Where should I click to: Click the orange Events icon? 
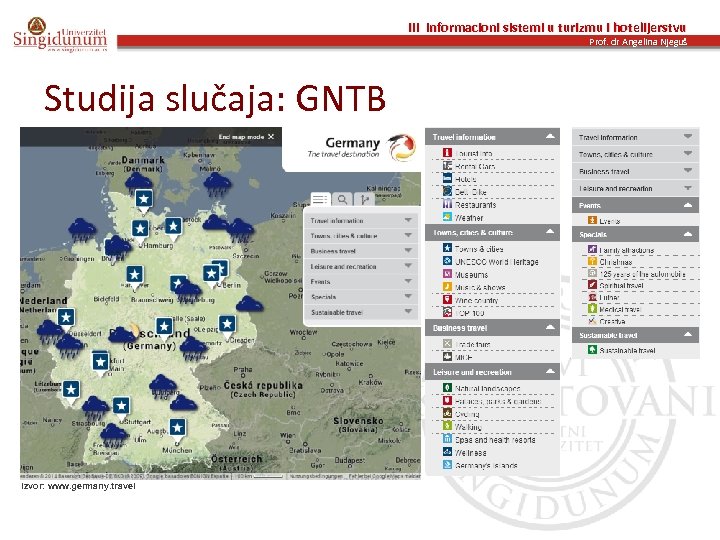(x=592, y=220)
